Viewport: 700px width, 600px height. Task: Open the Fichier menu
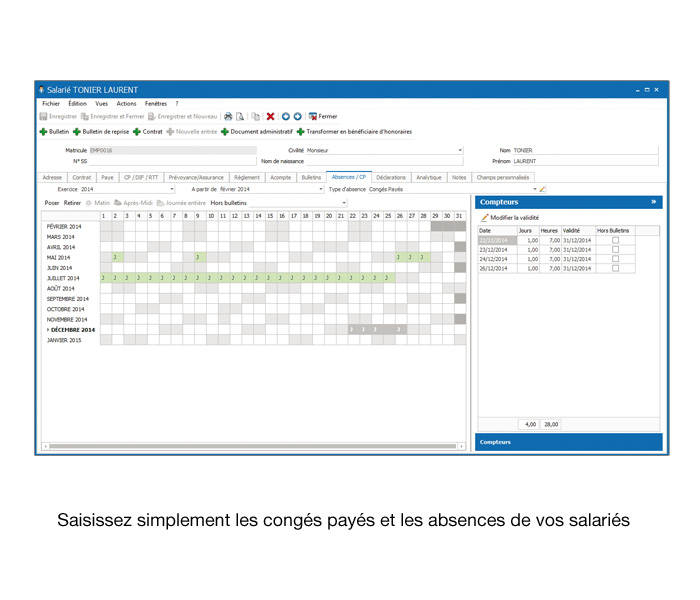[51, 104]
